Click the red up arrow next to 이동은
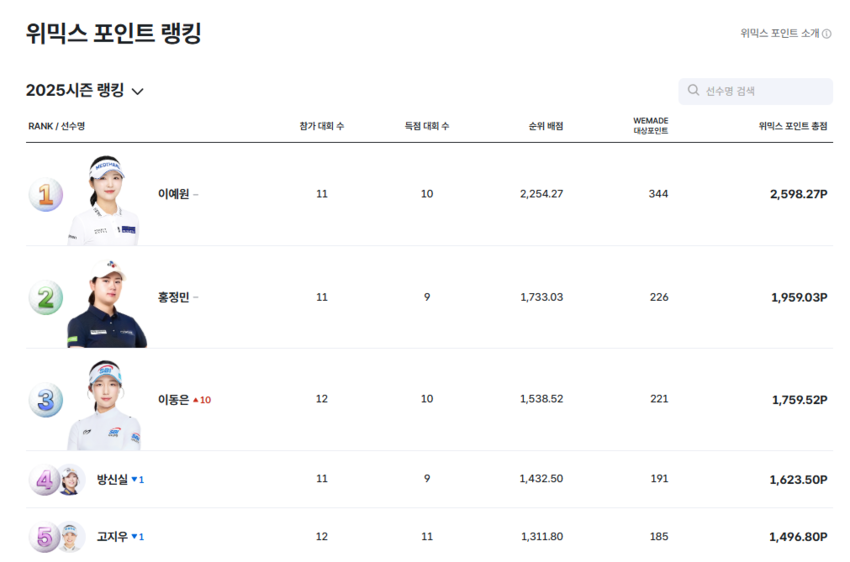 [196, 400]
